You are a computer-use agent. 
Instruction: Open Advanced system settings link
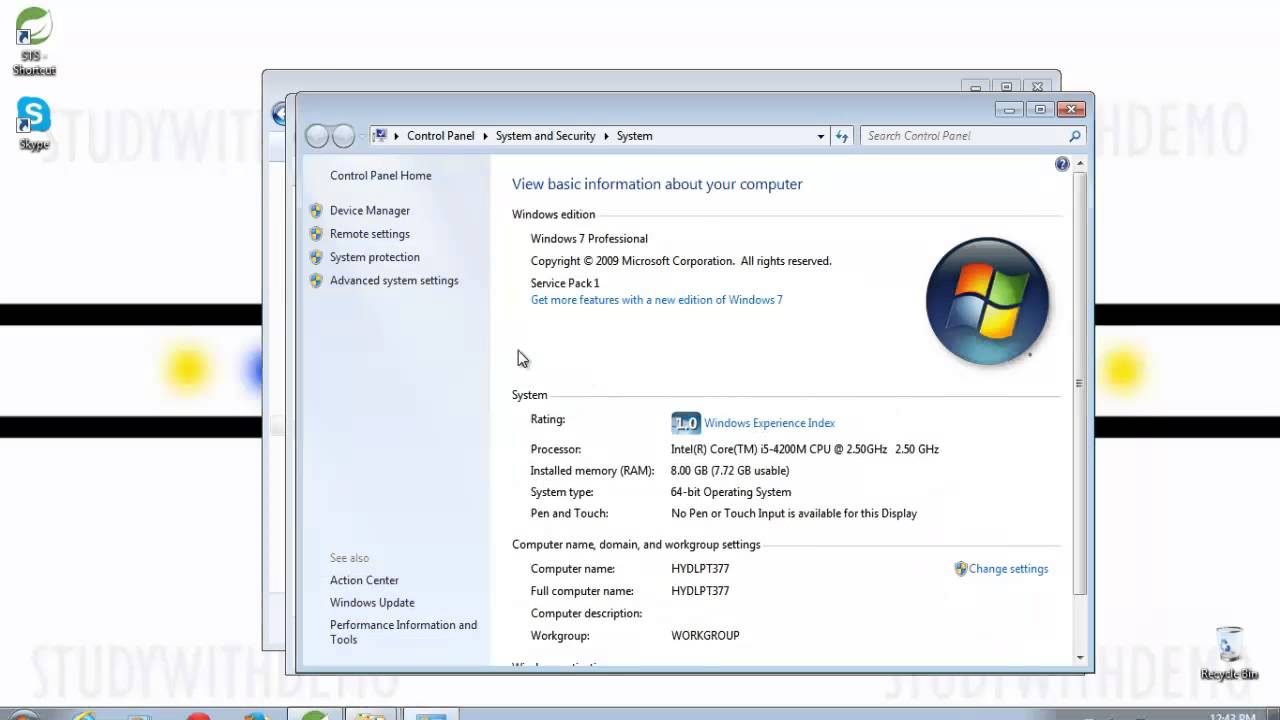(394, 281)
